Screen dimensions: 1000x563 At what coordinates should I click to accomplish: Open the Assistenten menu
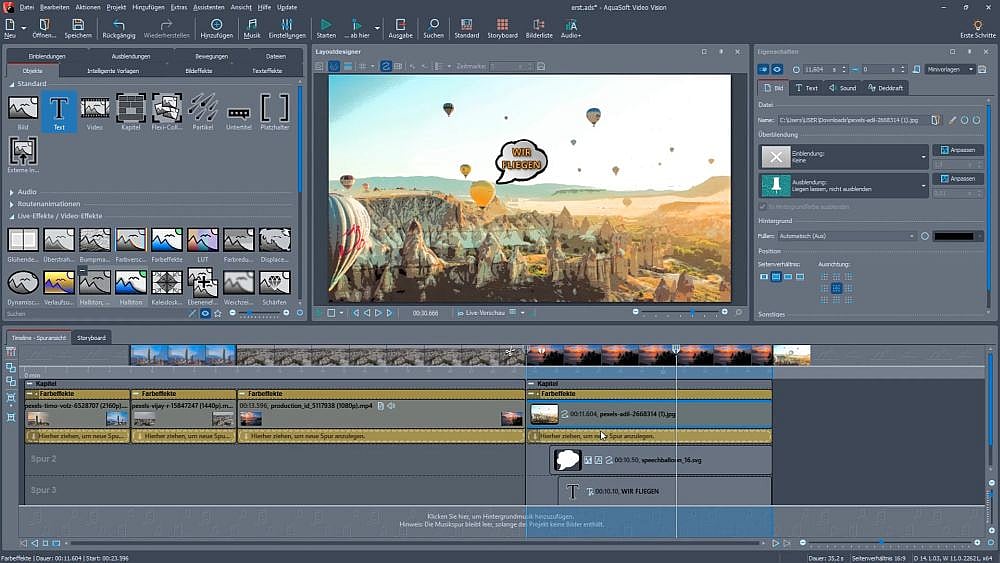(x=208, y=7)
